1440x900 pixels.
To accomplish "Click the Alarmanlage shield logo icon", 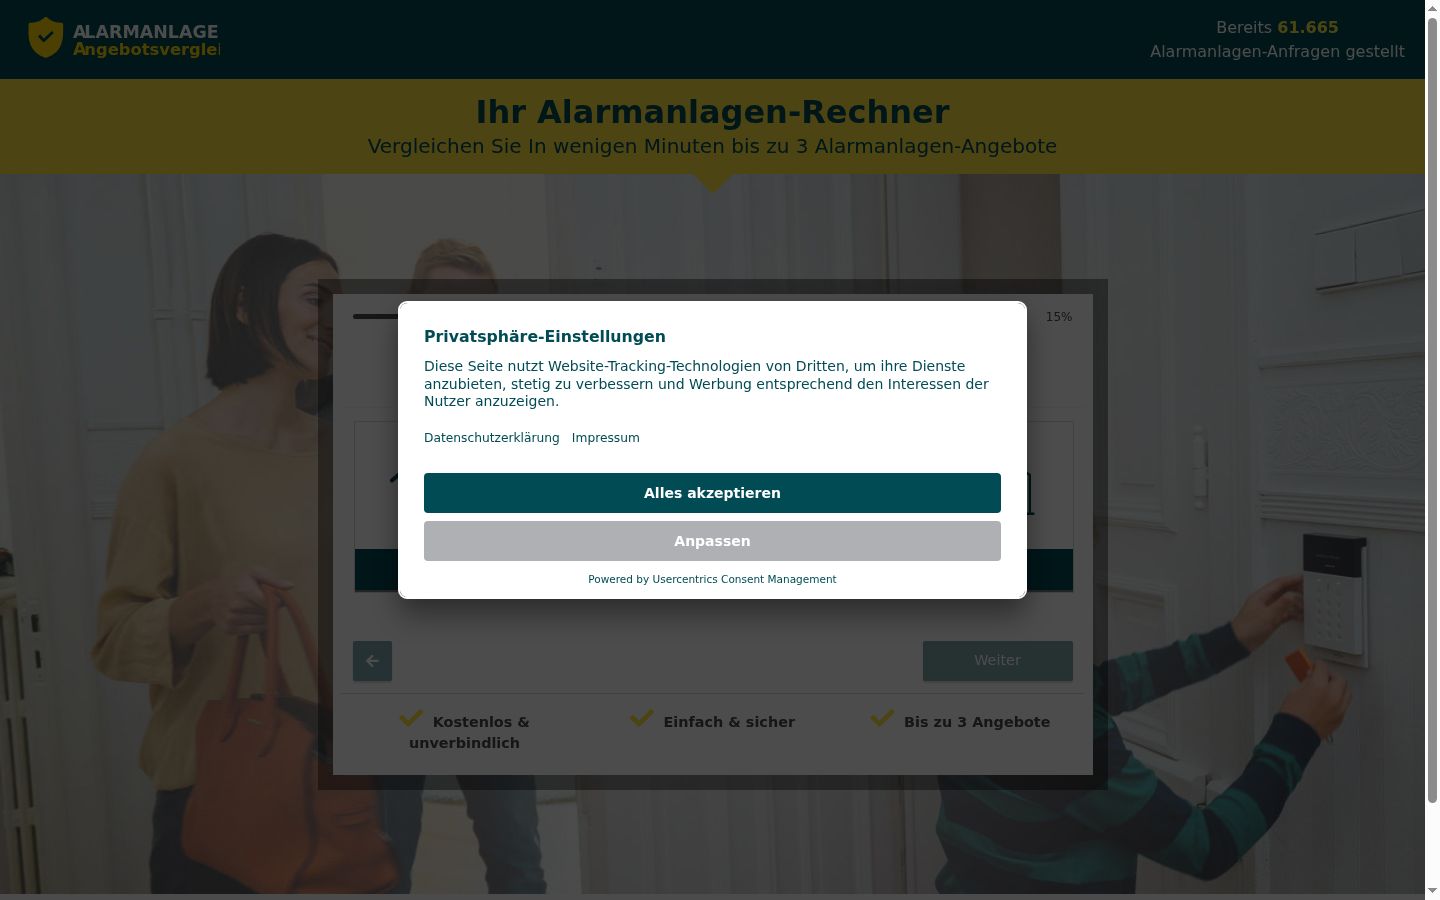I will (46, 38).
